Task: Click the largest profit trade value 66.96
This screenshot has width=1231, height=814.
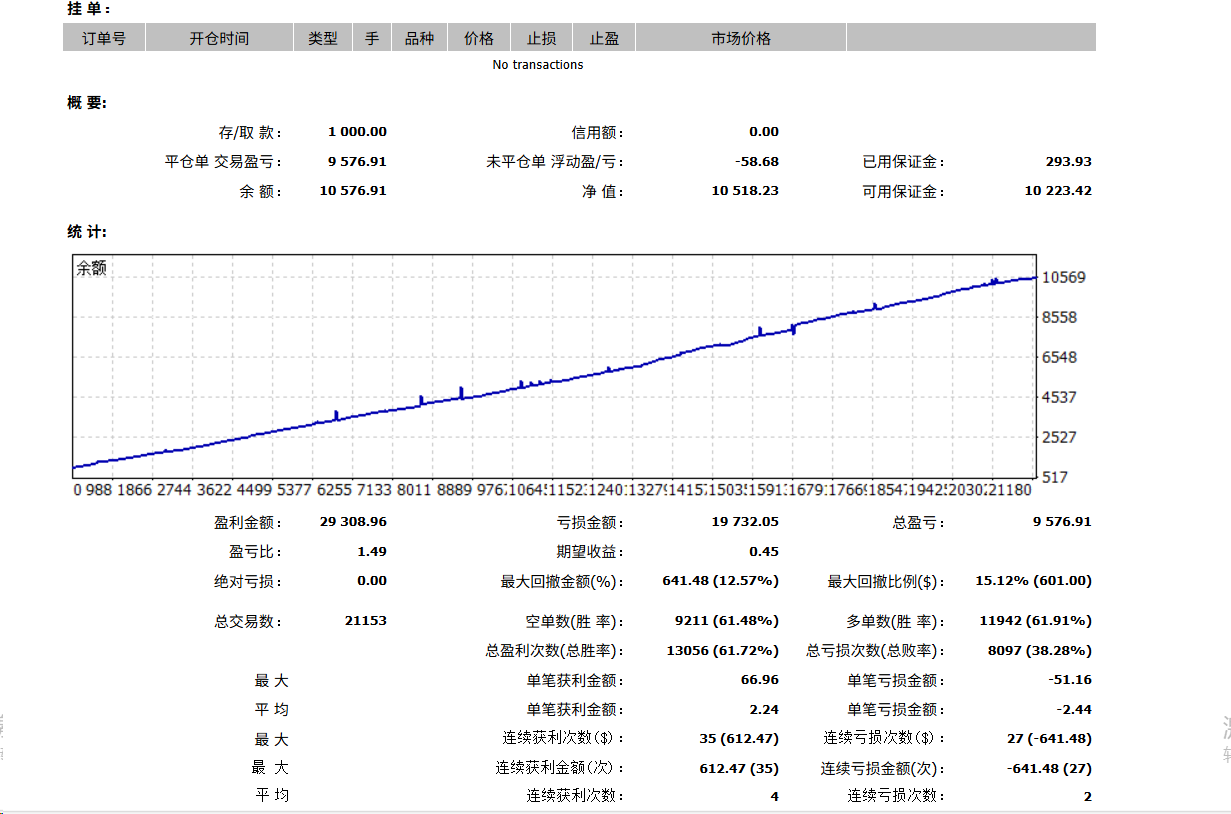Action: coord(760,680)
